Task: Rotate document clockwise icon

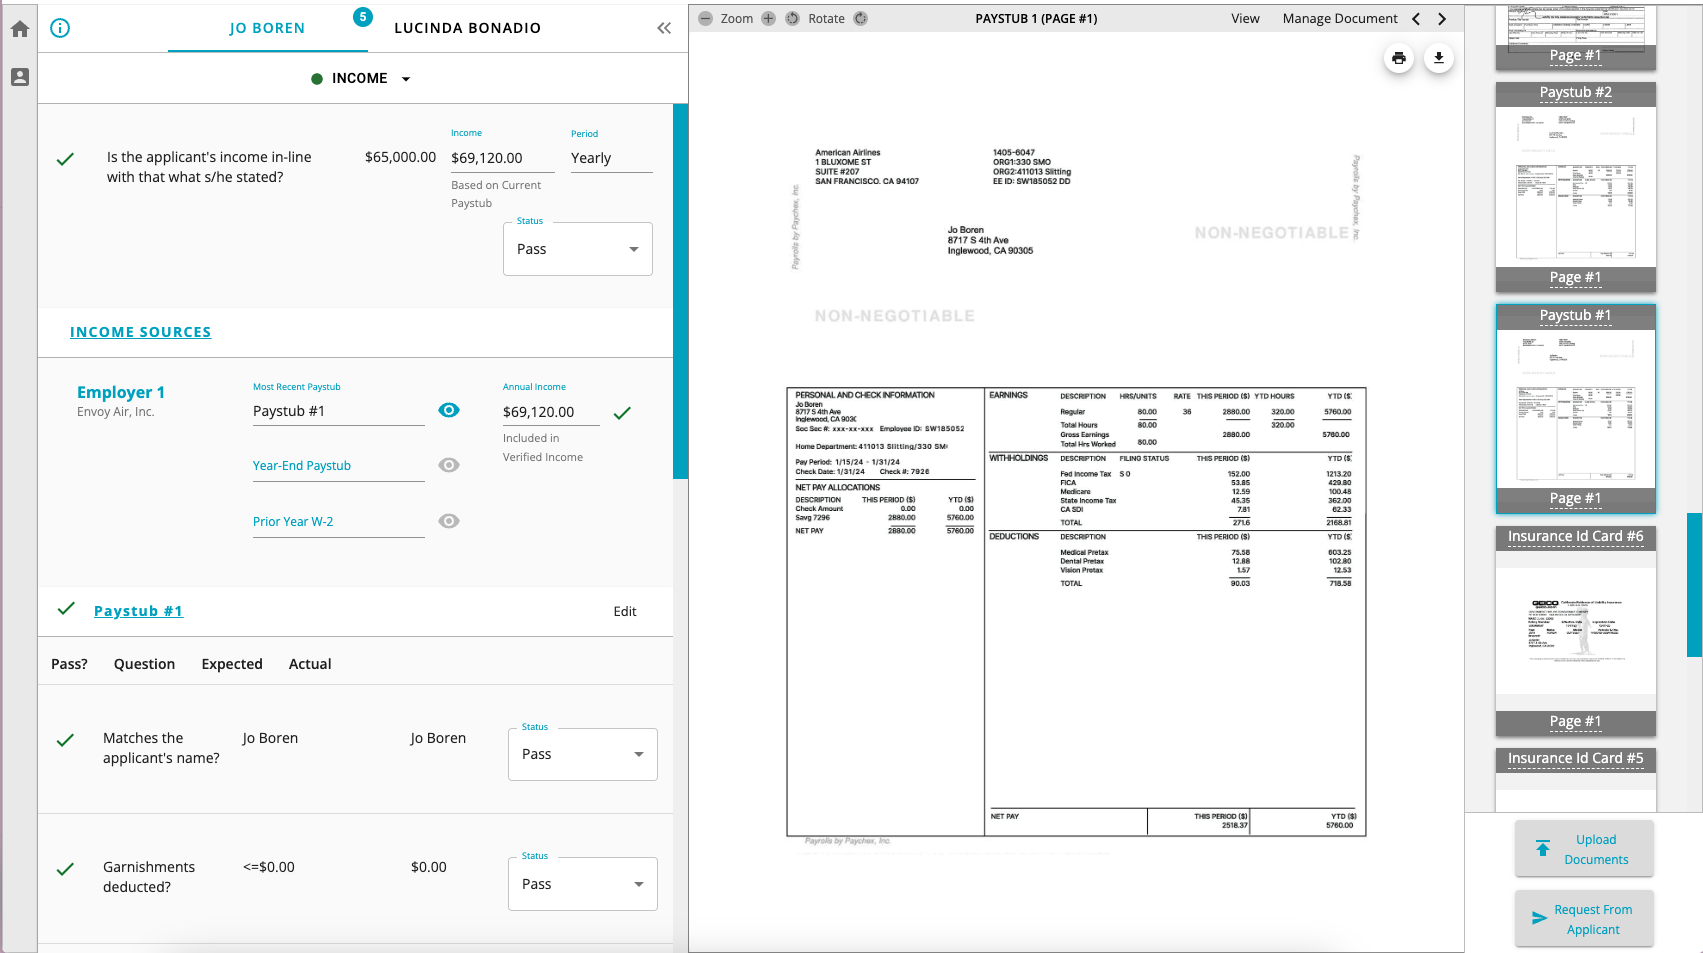Action: (x=861, y=18)
